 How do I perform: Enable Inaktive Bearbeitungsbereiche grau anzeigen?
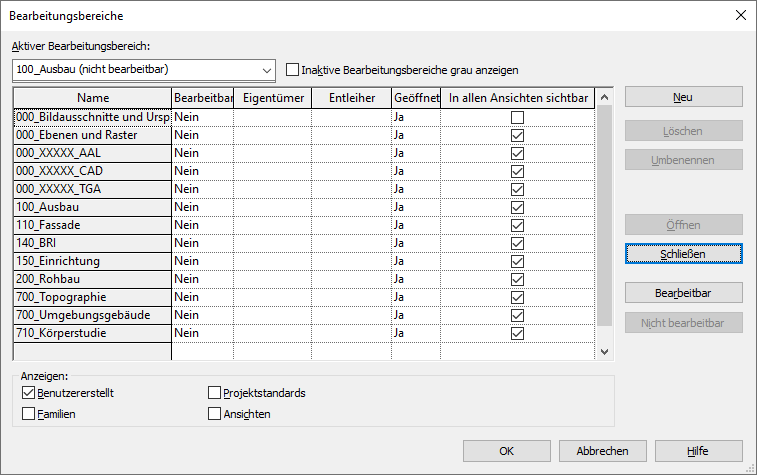click(293, 70)
